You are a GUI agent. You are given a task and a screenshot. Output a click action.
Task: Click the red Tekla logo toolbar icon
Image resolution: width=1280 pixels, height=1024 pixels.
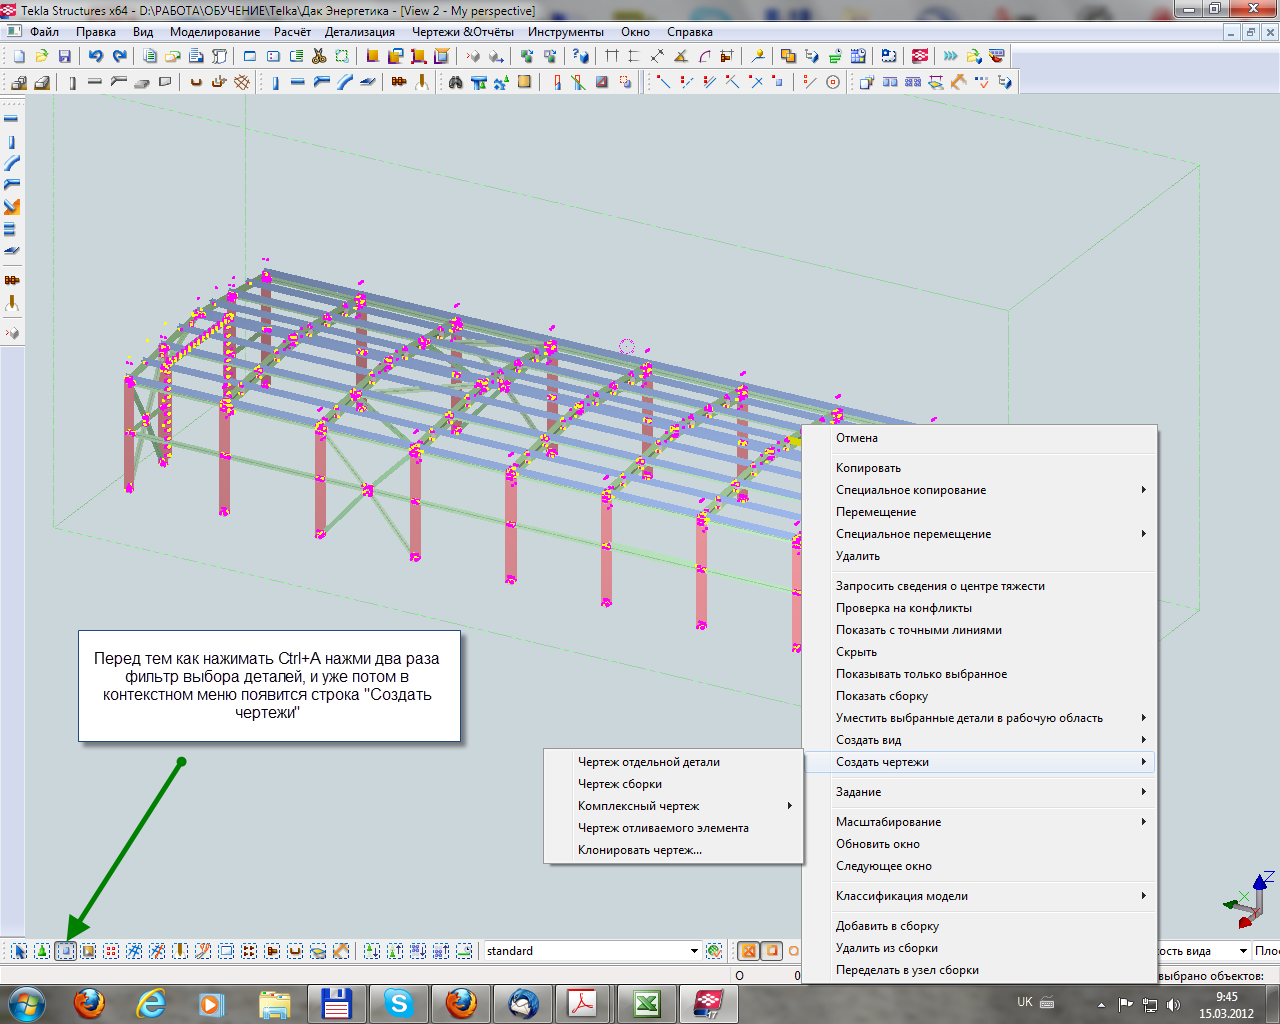coord(920,56)
